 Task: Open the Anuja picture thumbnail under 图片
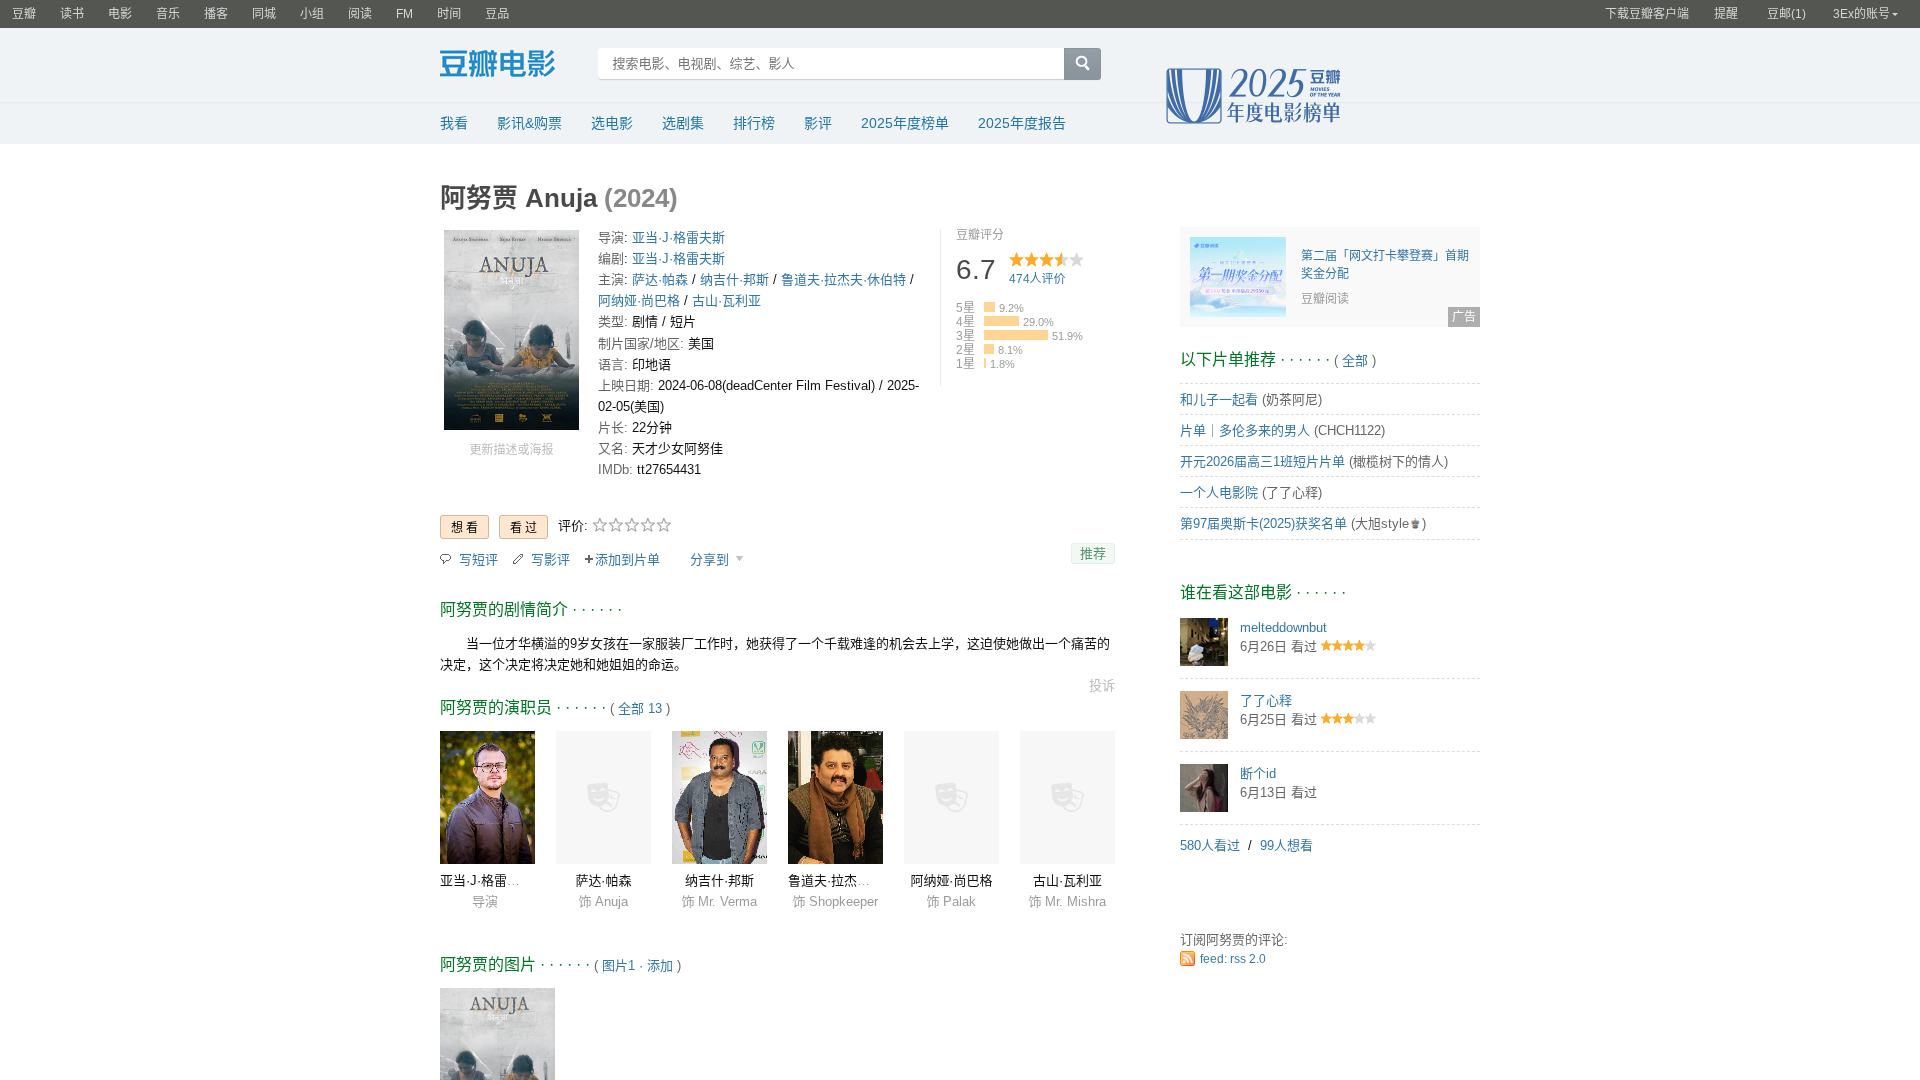pos(497,1034)
